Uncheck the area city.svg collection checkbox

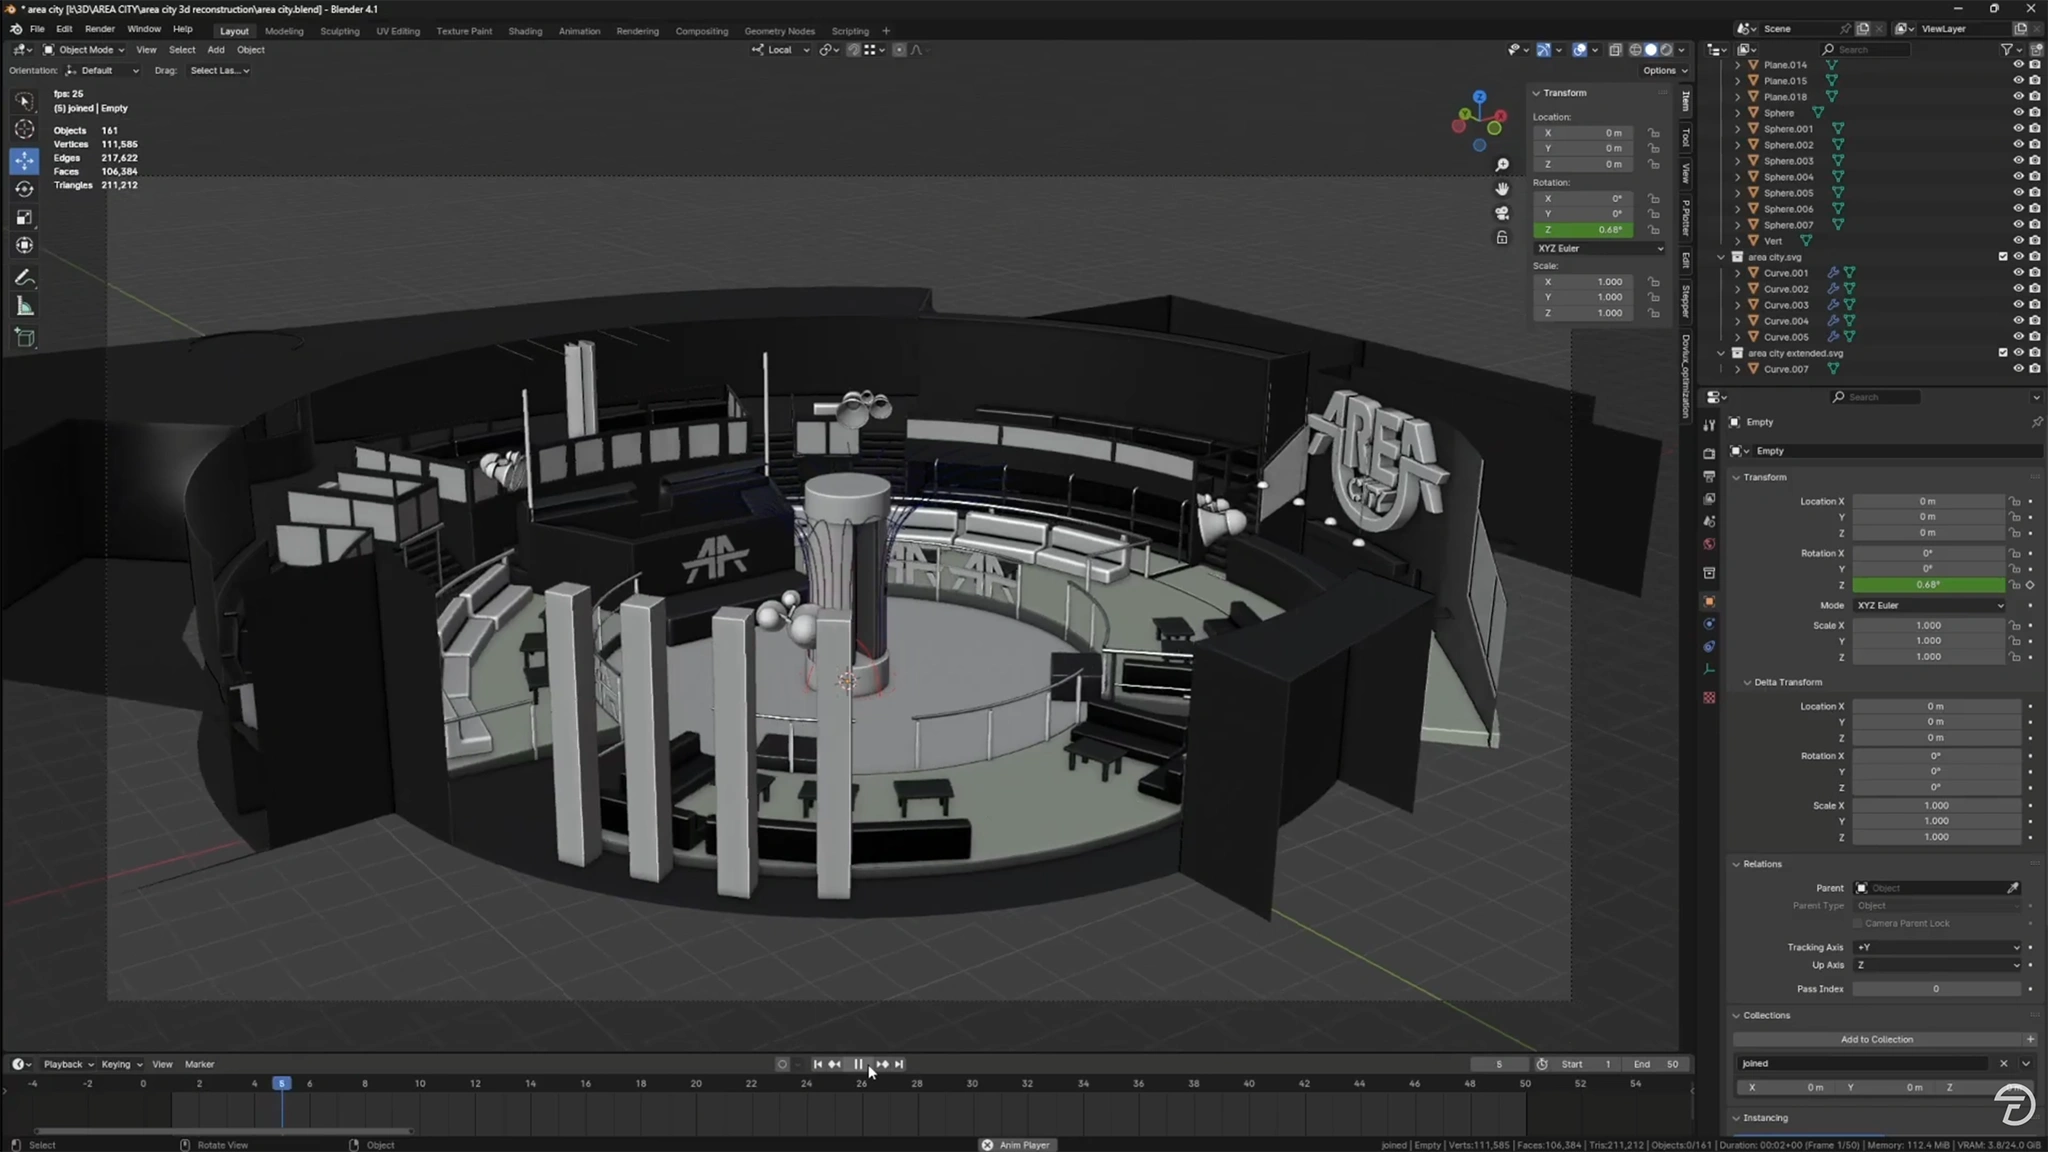coord(2003,257)
